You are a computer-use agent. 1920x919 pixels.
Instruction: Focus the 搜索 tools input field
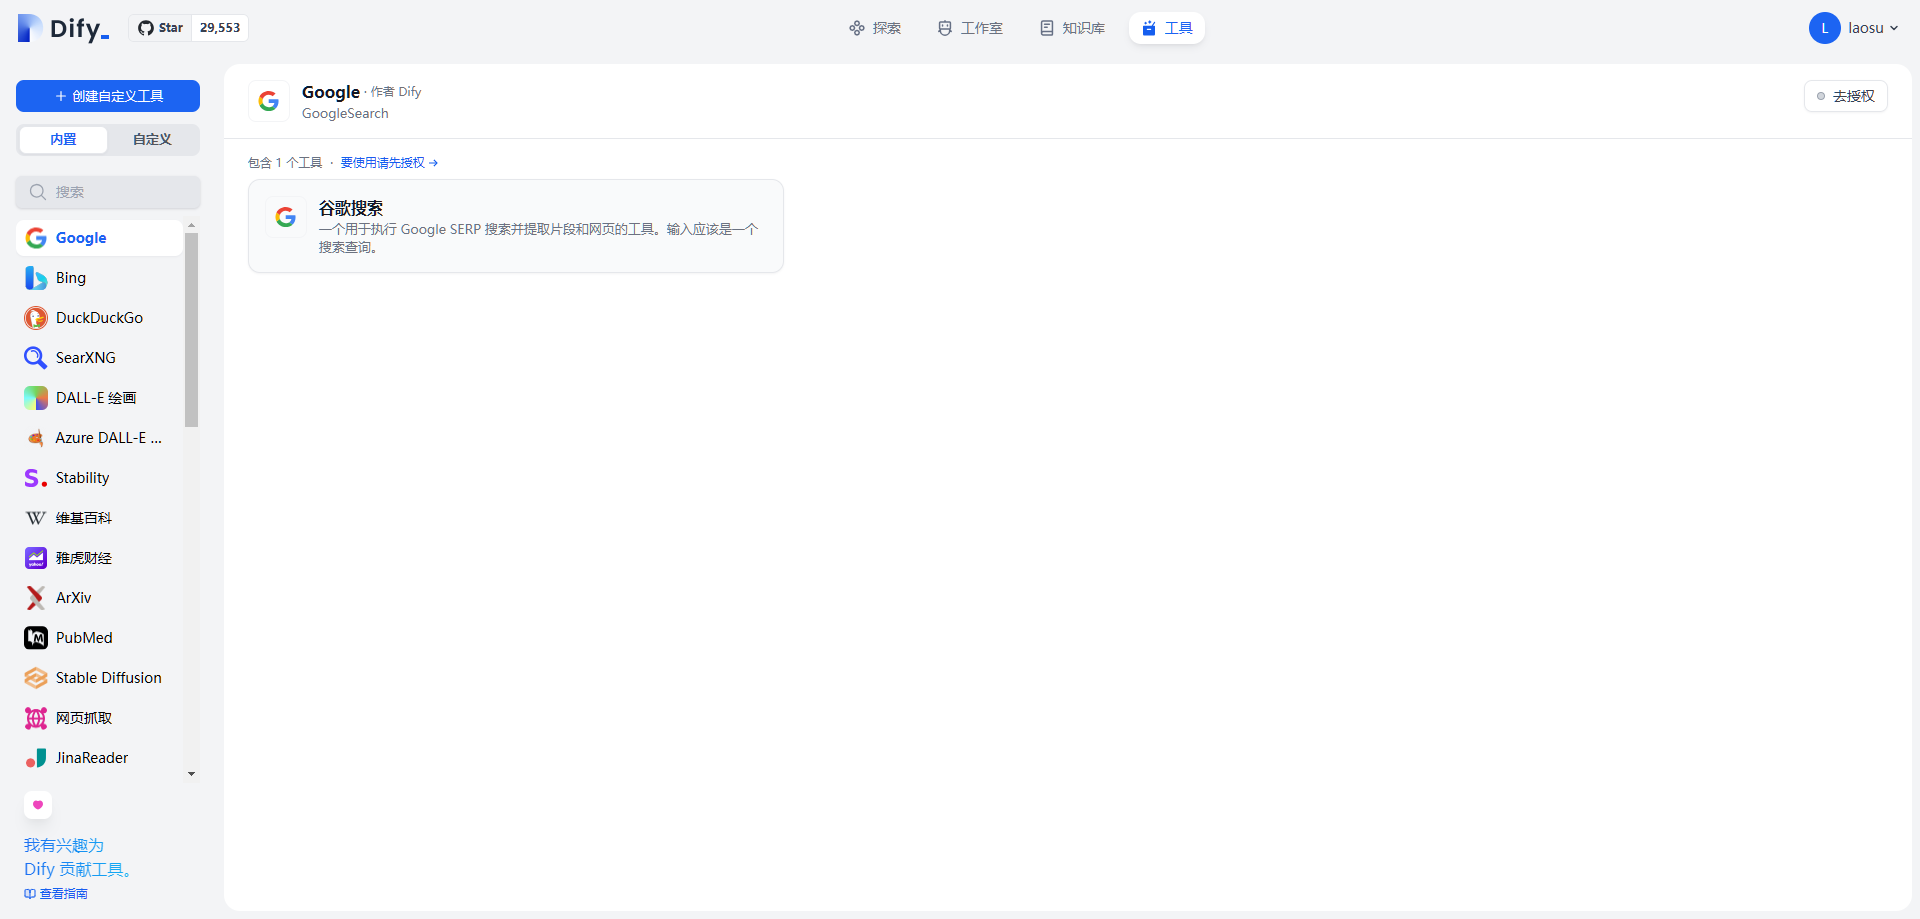[108, 192]
